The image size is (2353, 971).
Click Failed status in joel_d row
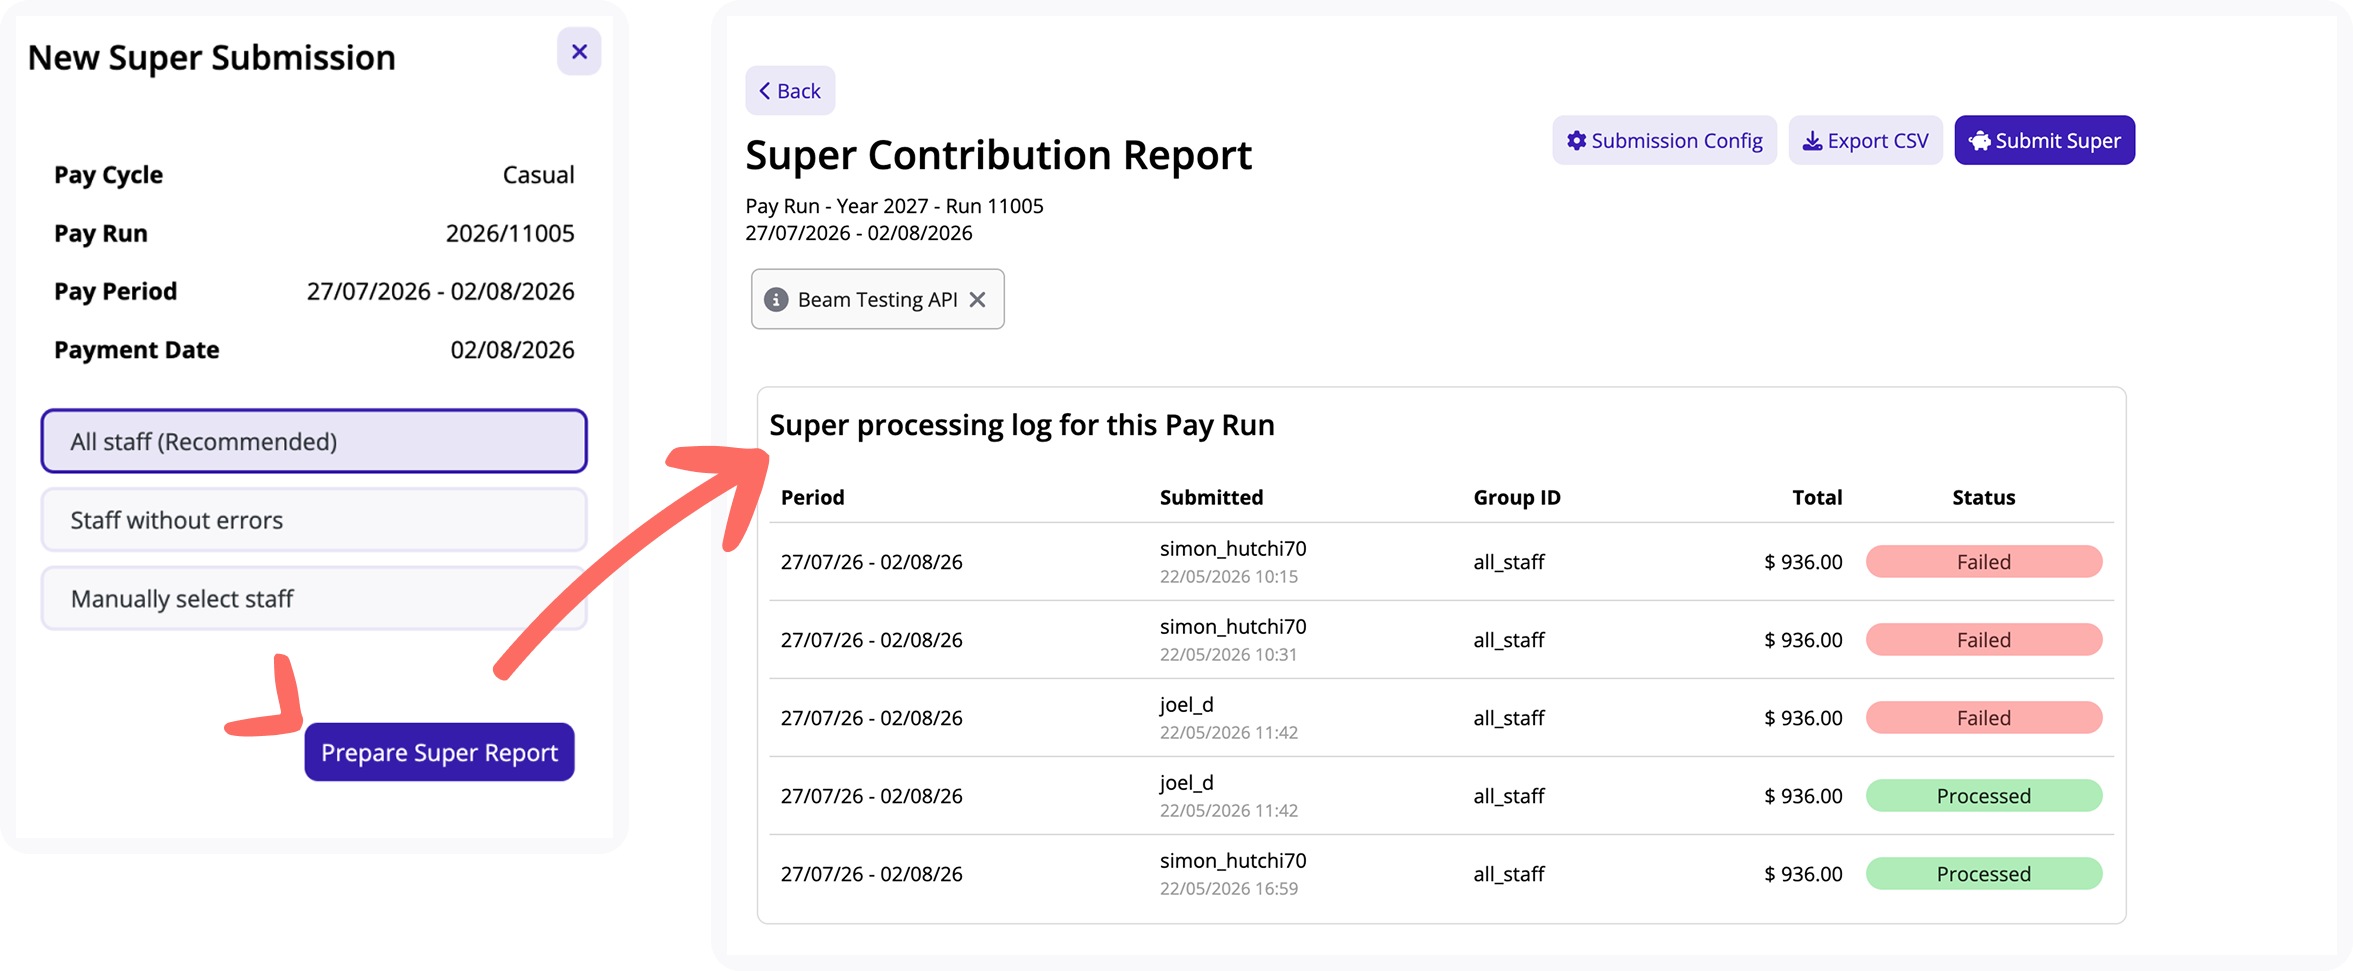pos(1984,717)
